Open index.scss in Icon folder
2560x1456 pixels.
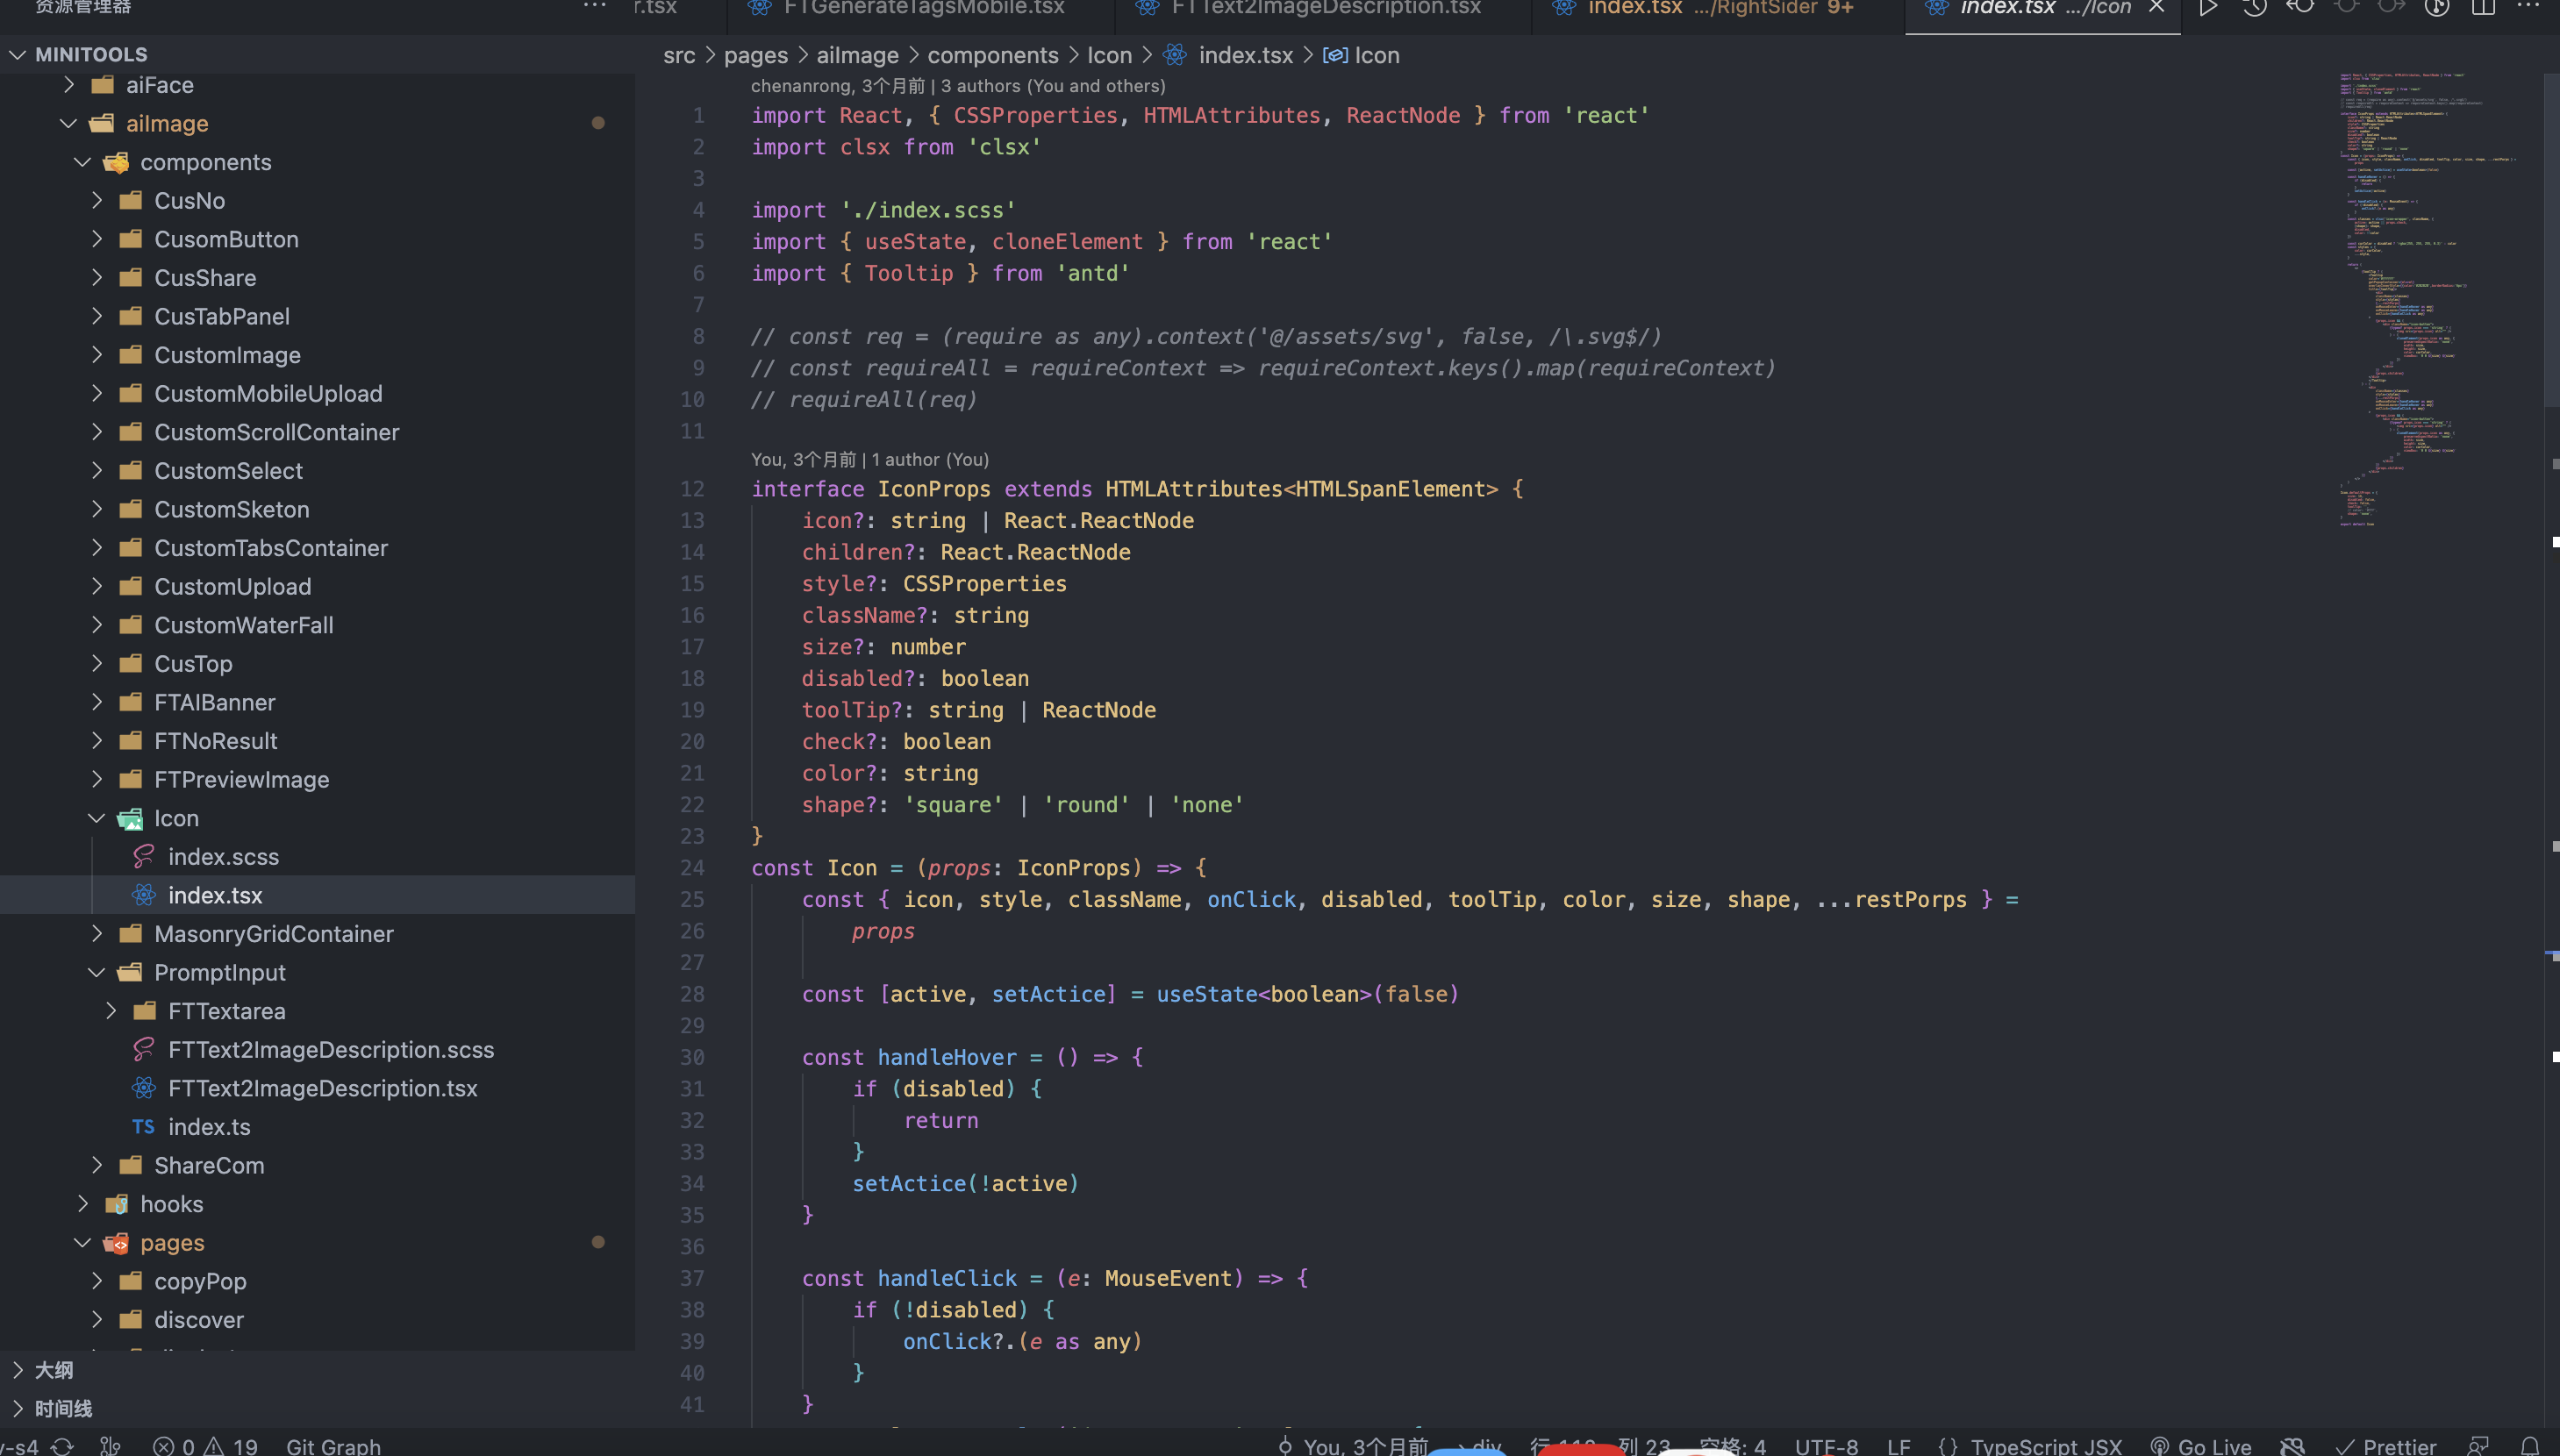click(x=317, y=857)
